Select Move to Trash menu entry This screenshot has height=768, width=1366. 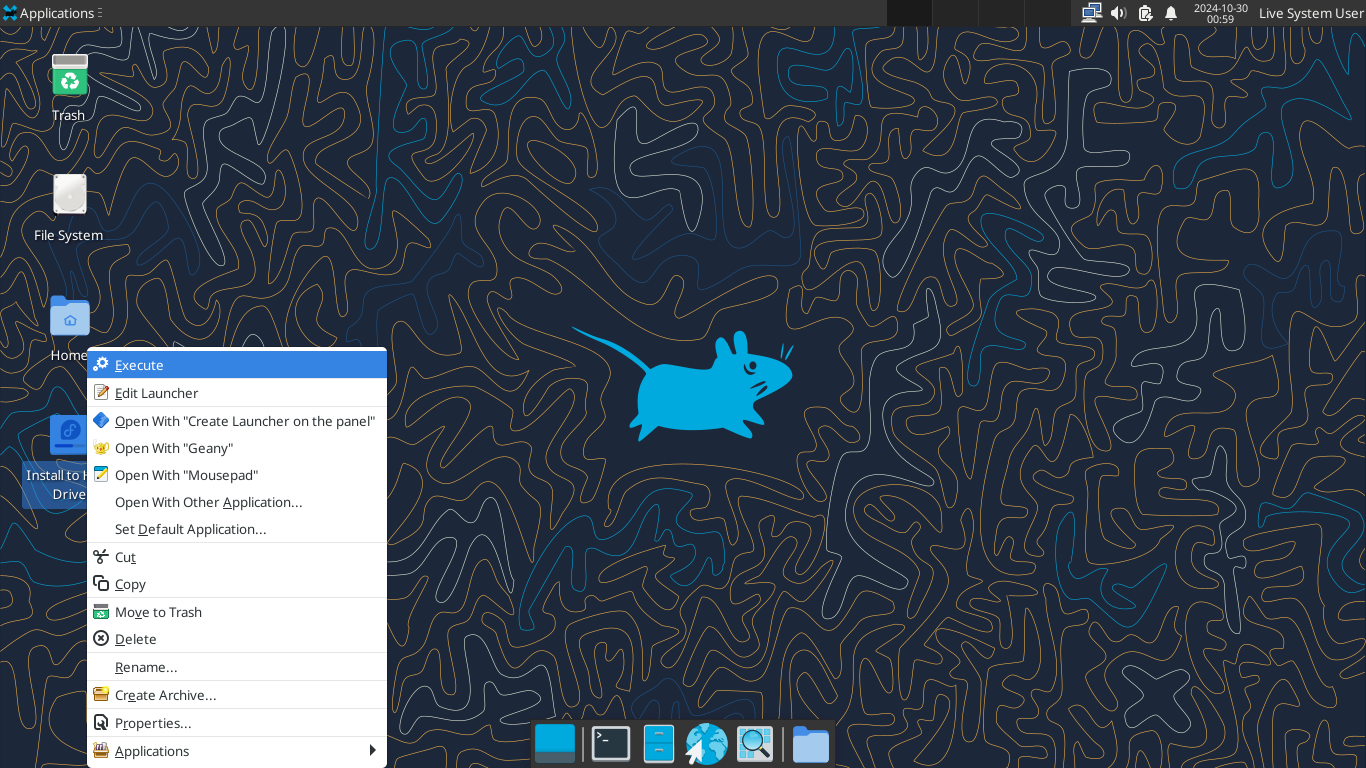click(x=237, y=612)
